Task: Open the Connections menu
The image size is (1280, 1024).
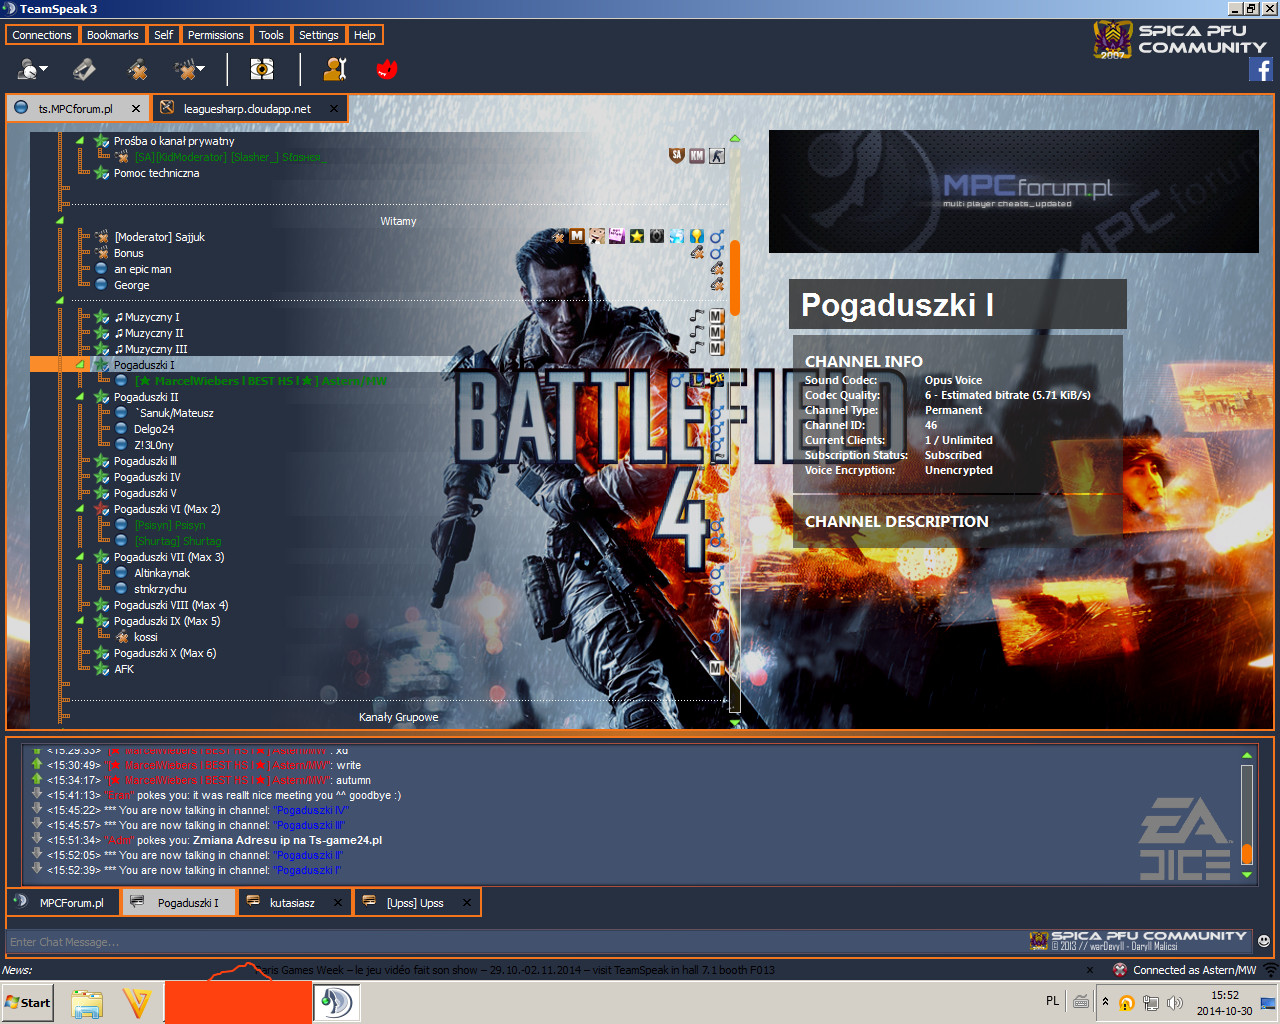Action: pos(42,35)
